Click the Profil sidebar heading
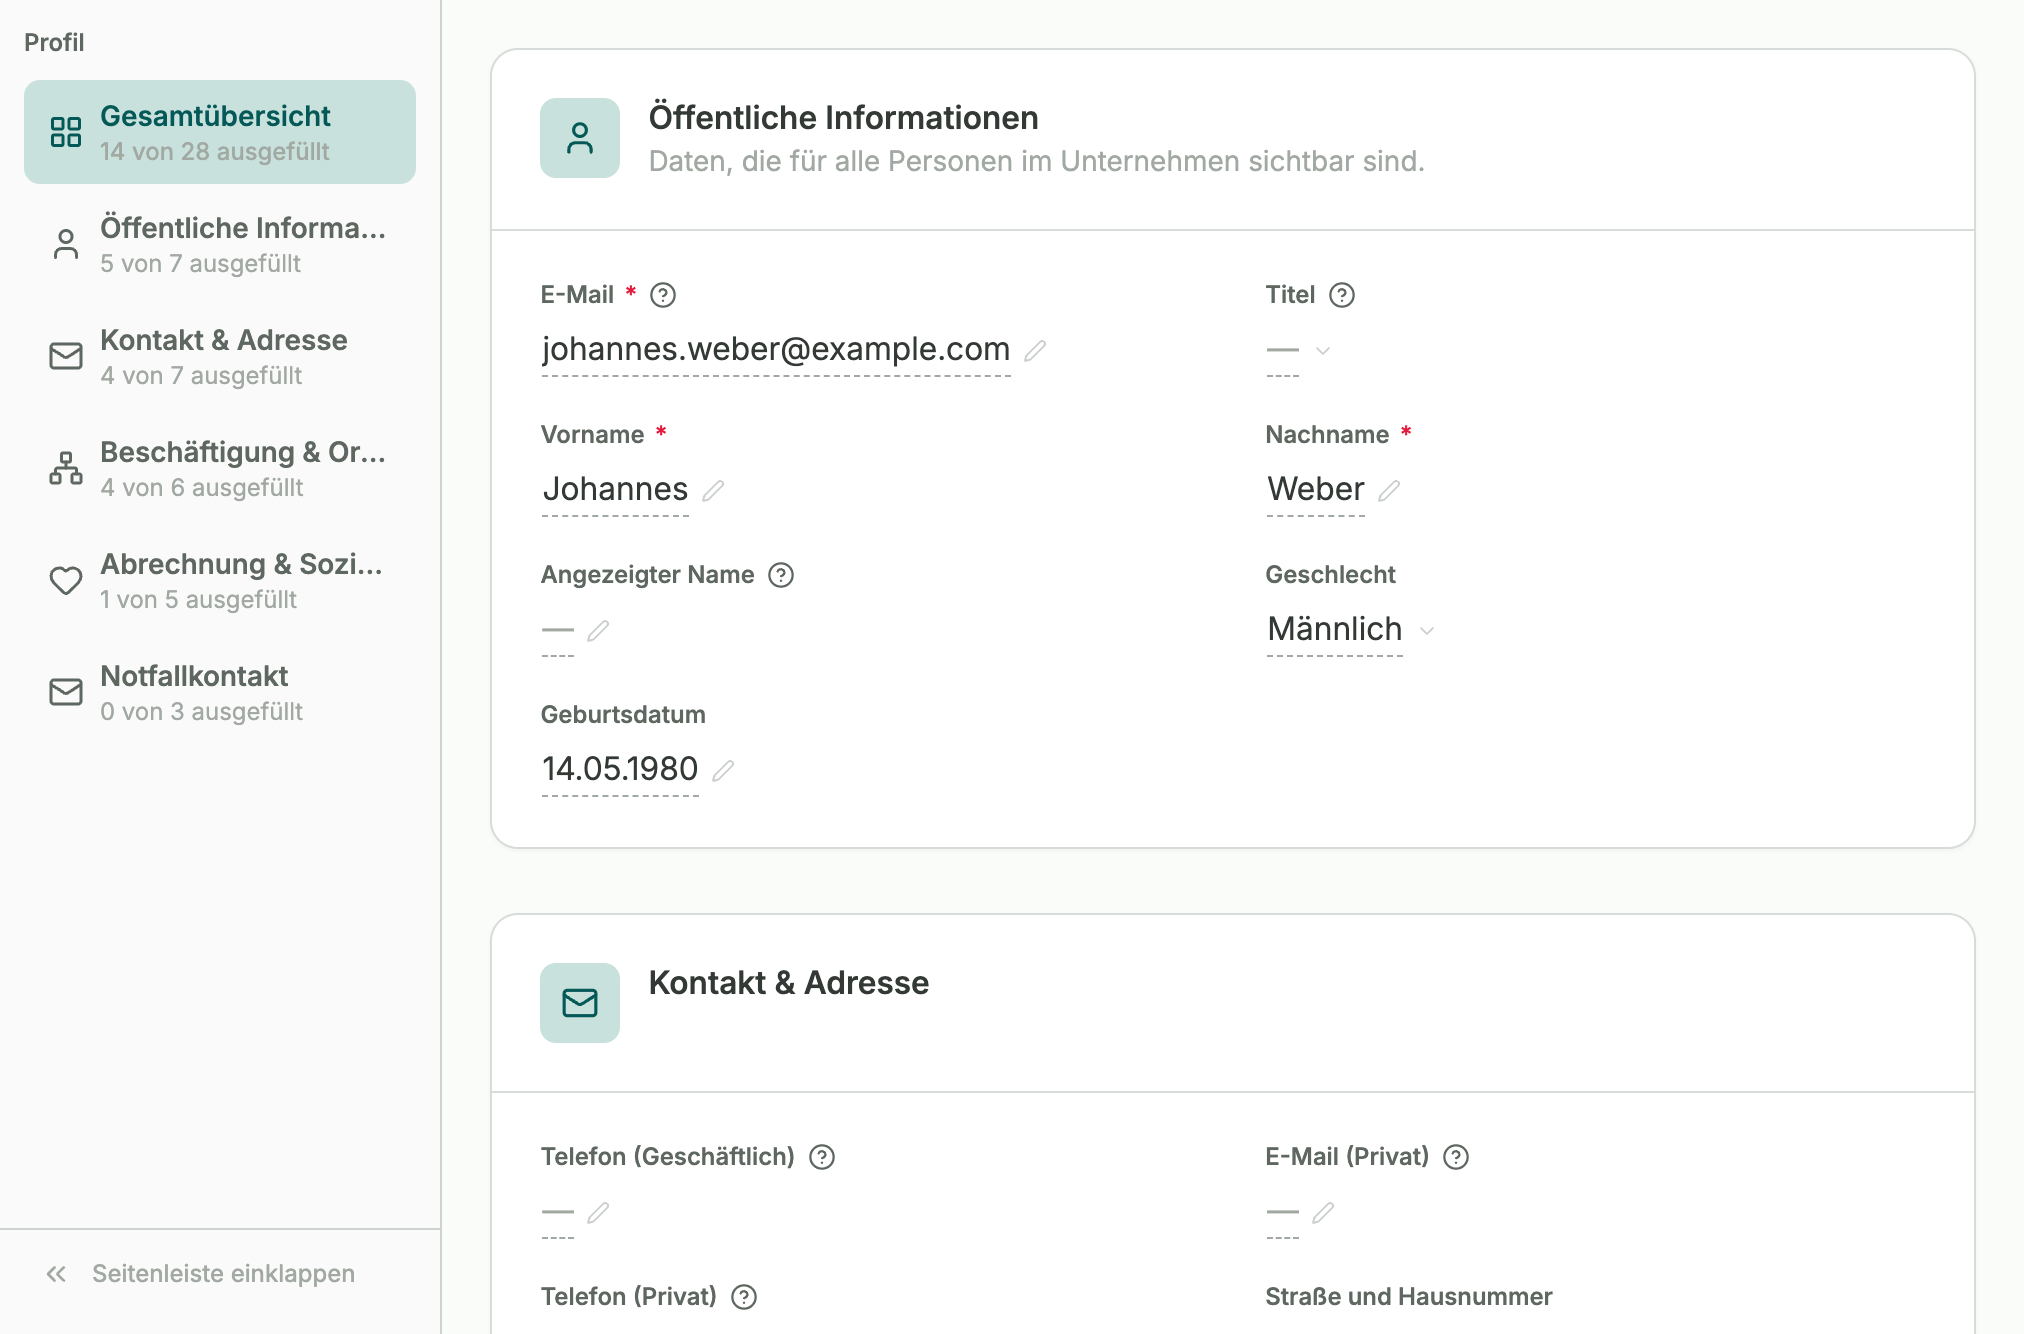The height and width of the screenshot is (1334, 2024). coord(54,42)
